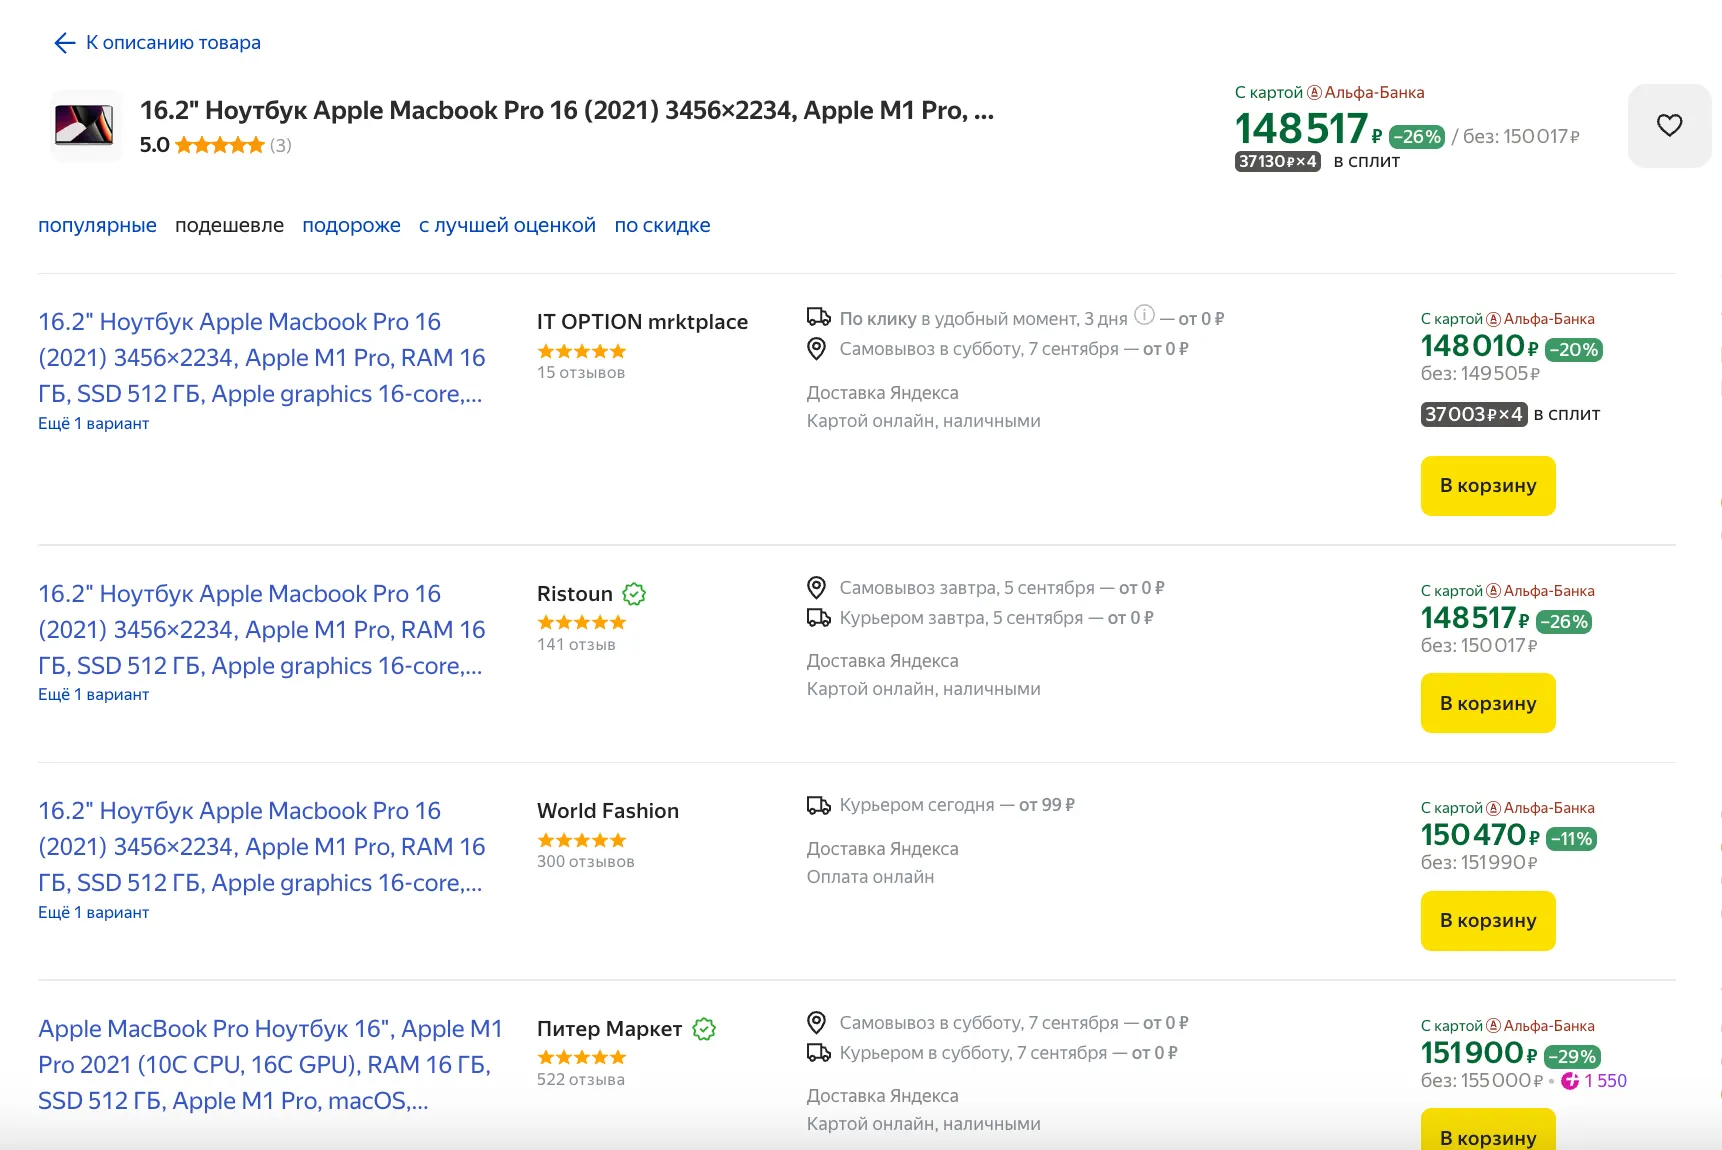Add World Fashion offer to cart

pyautogui.click(x=1487, y=921)
